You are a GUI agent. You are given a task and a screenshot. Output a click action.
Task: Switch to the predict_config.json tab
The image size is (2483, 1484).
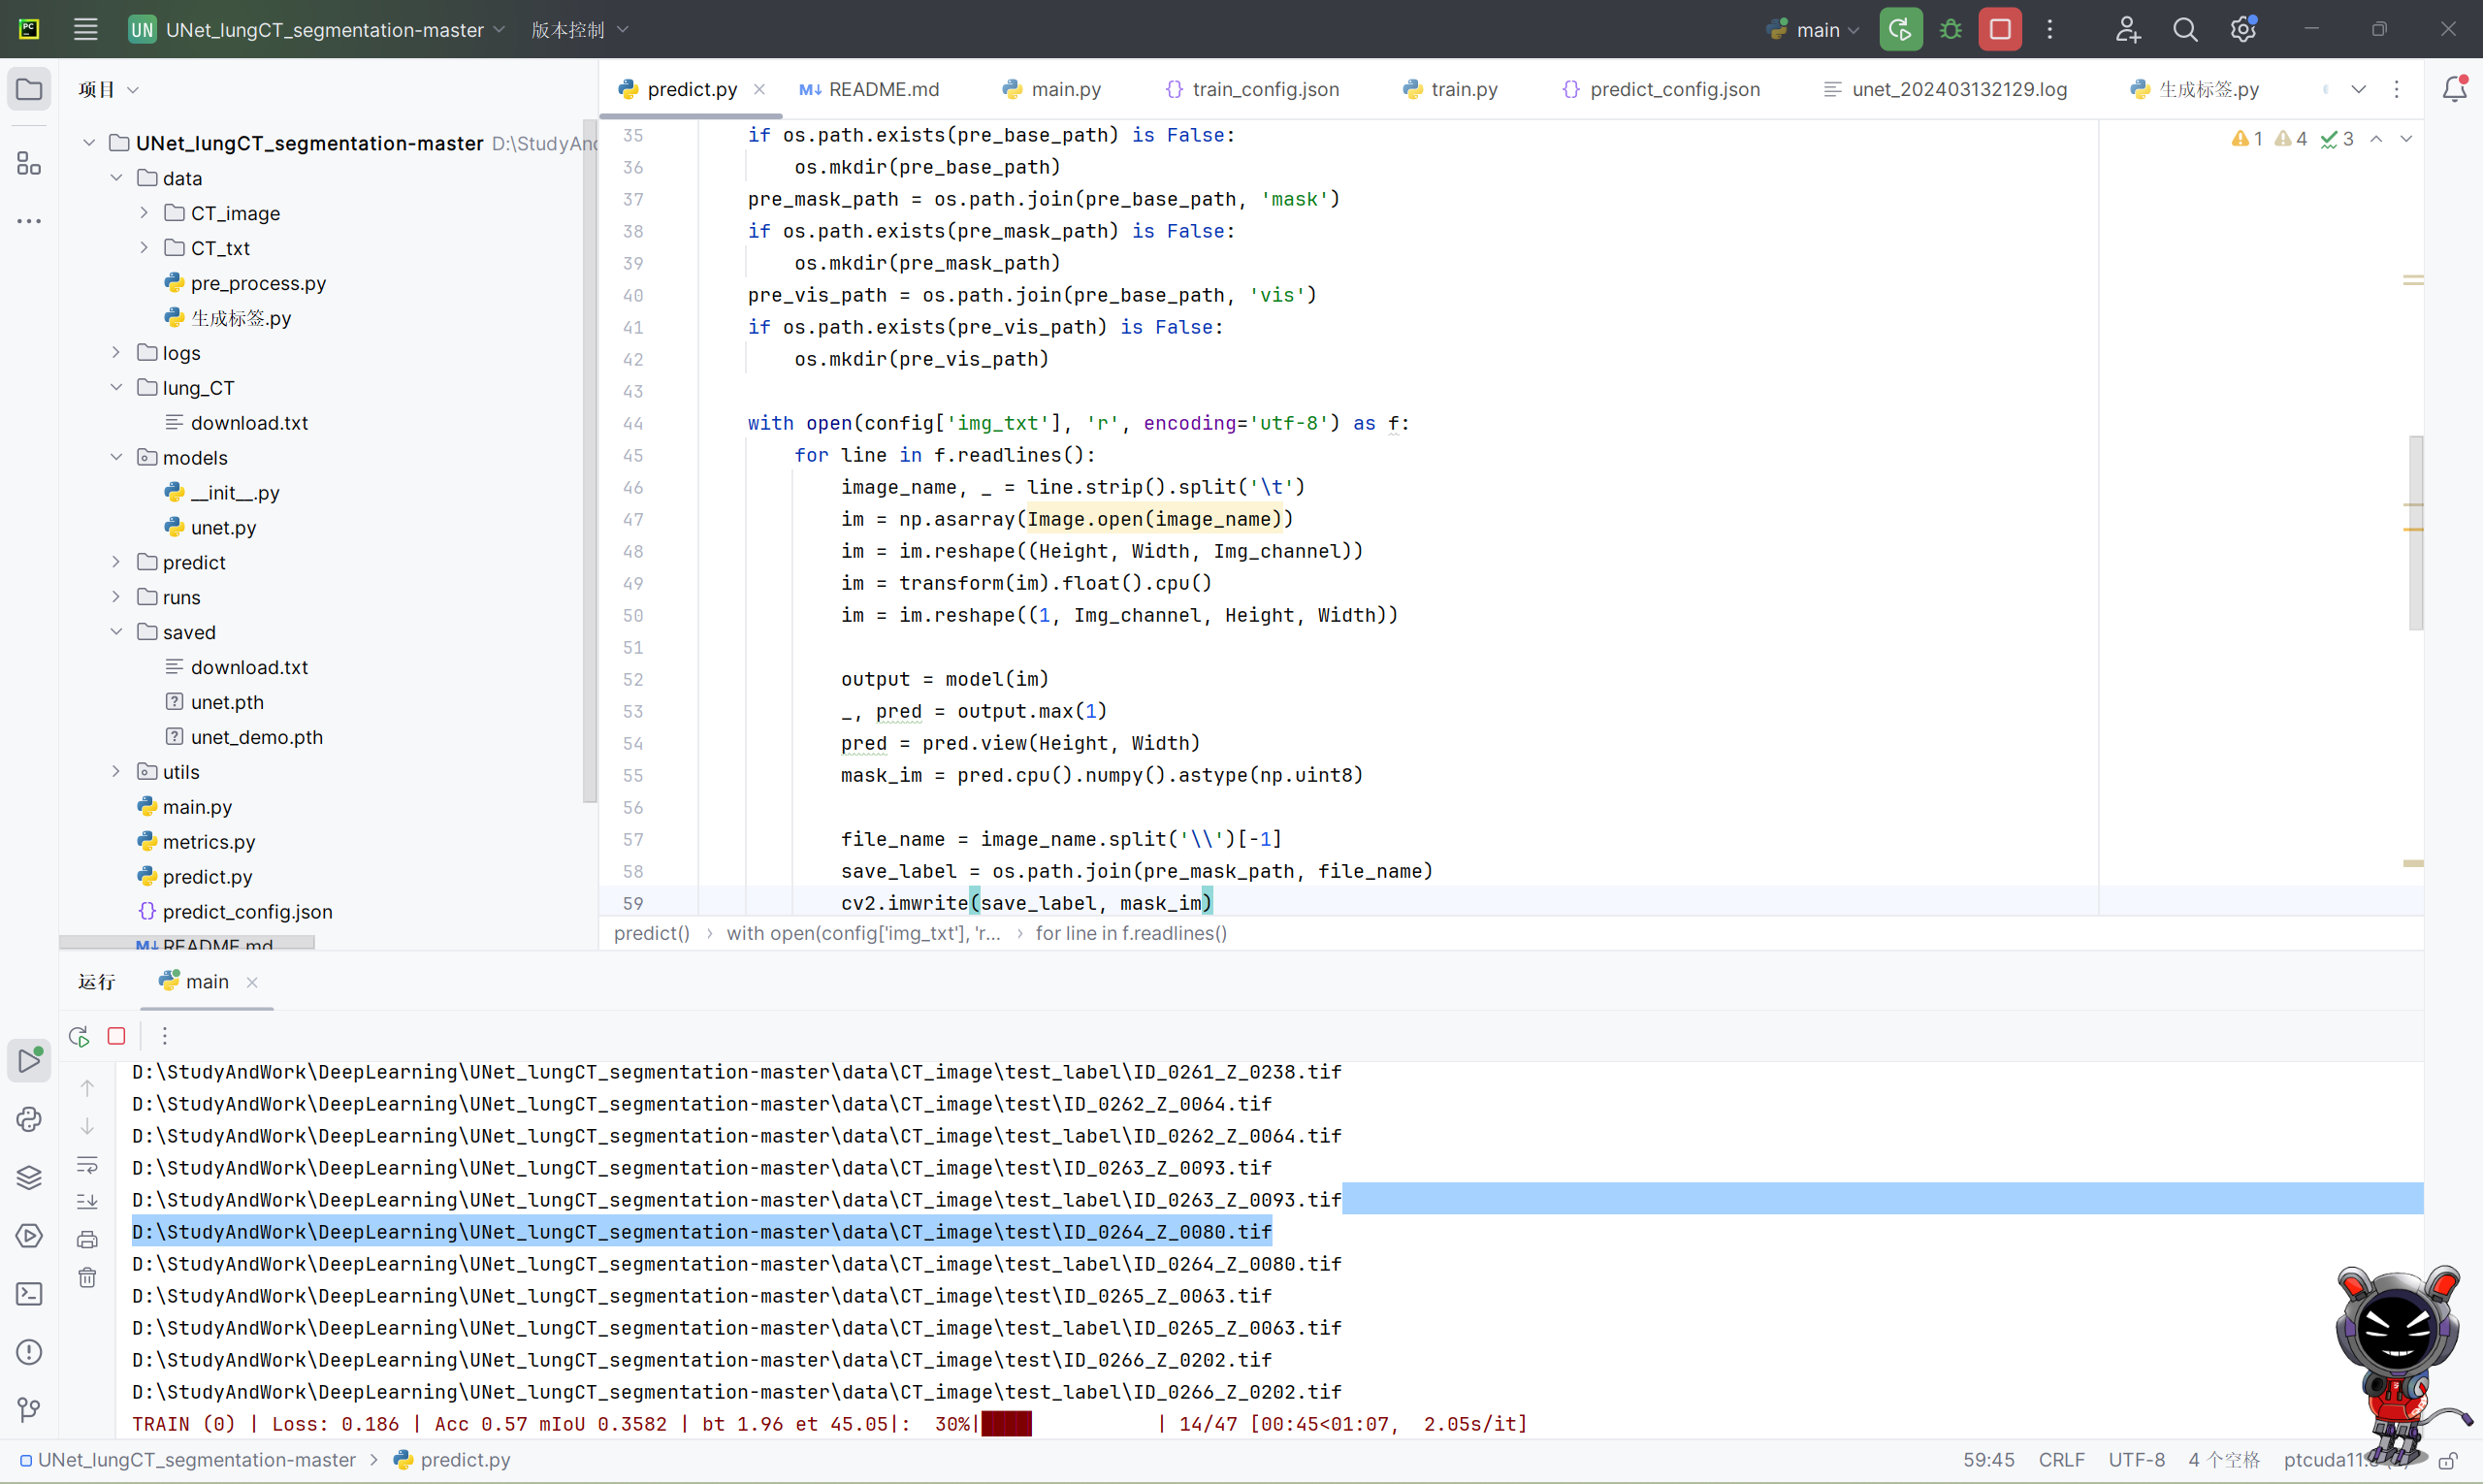pos(1673,89)
